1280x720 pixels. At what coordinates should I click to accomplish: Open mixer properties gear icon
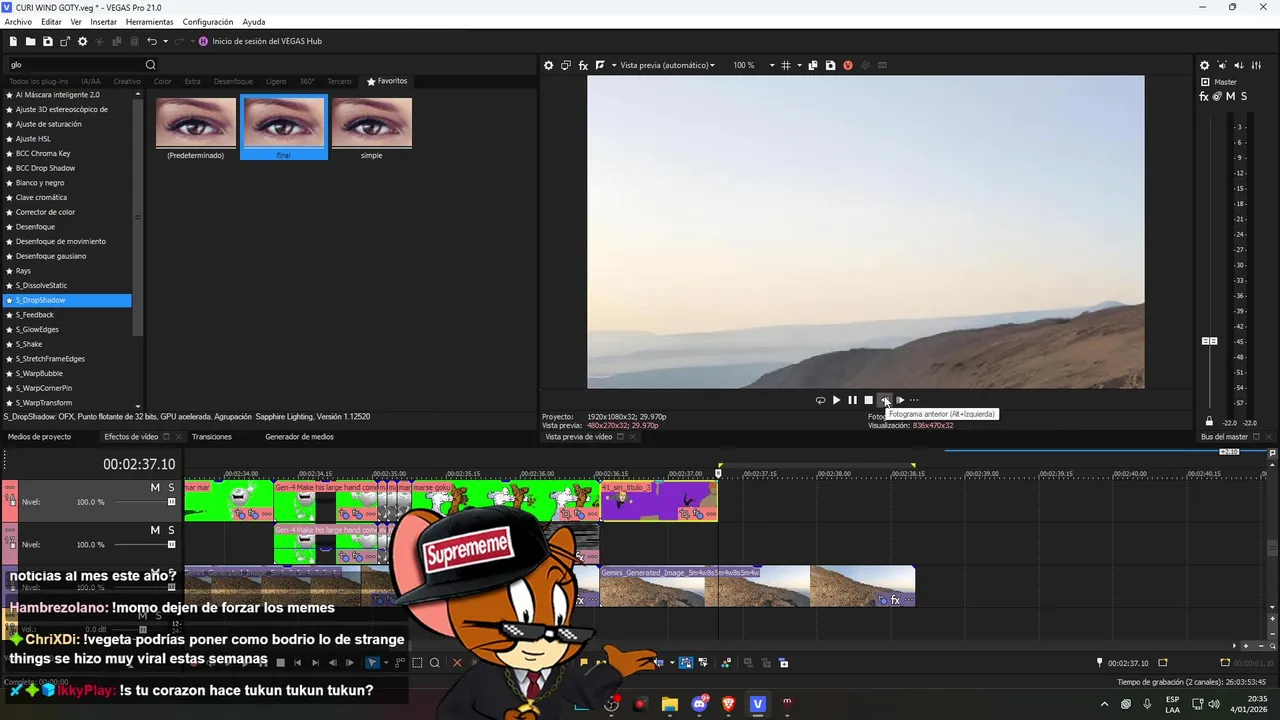tap(1204, 65)
